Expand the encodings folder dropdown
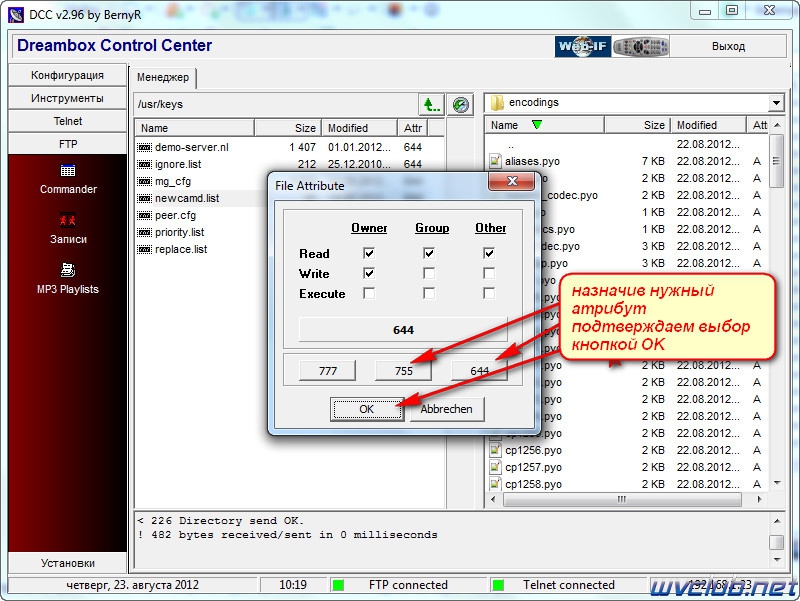 click(x=776, y=103)
